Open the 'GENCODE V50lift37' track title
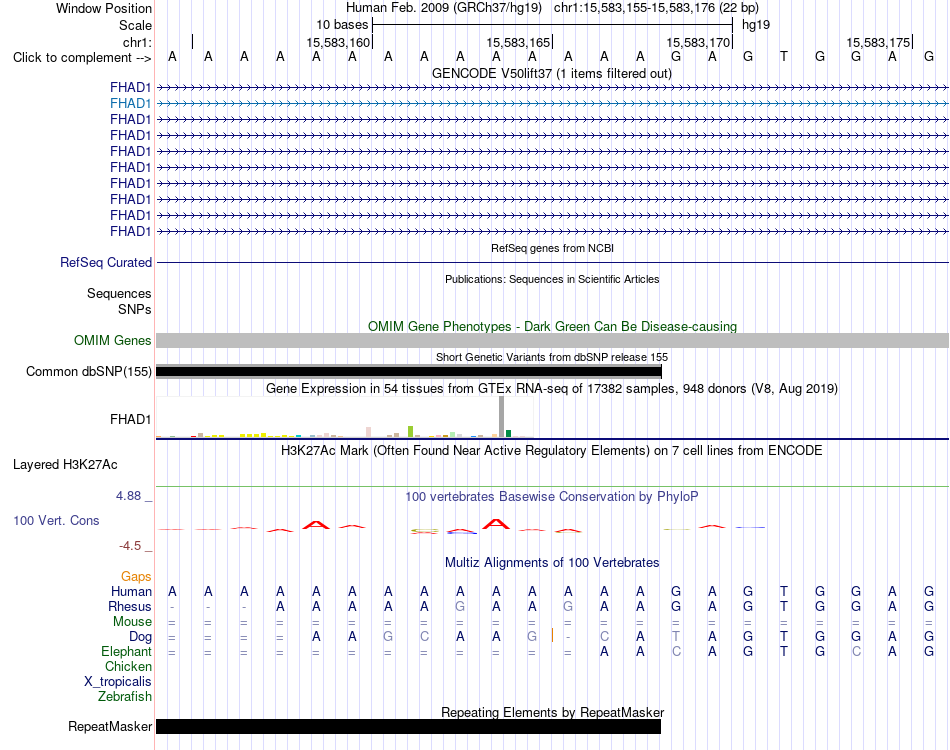The height and width of the screenshot is (750, 950). tap(552, 73)
